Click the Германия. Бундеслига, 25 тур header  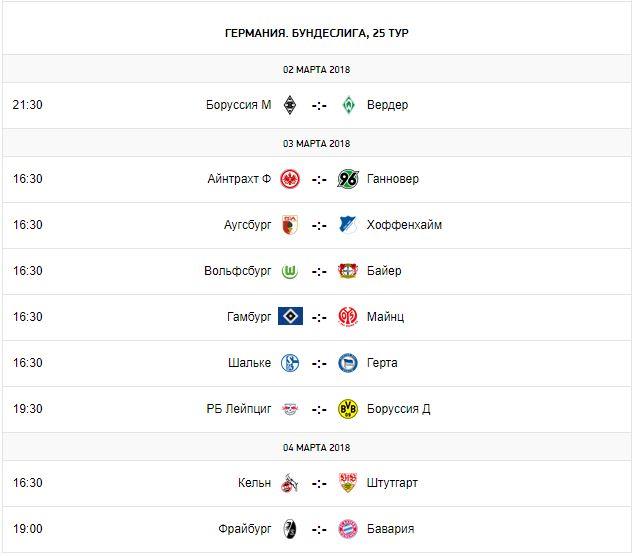click(318, 33)
